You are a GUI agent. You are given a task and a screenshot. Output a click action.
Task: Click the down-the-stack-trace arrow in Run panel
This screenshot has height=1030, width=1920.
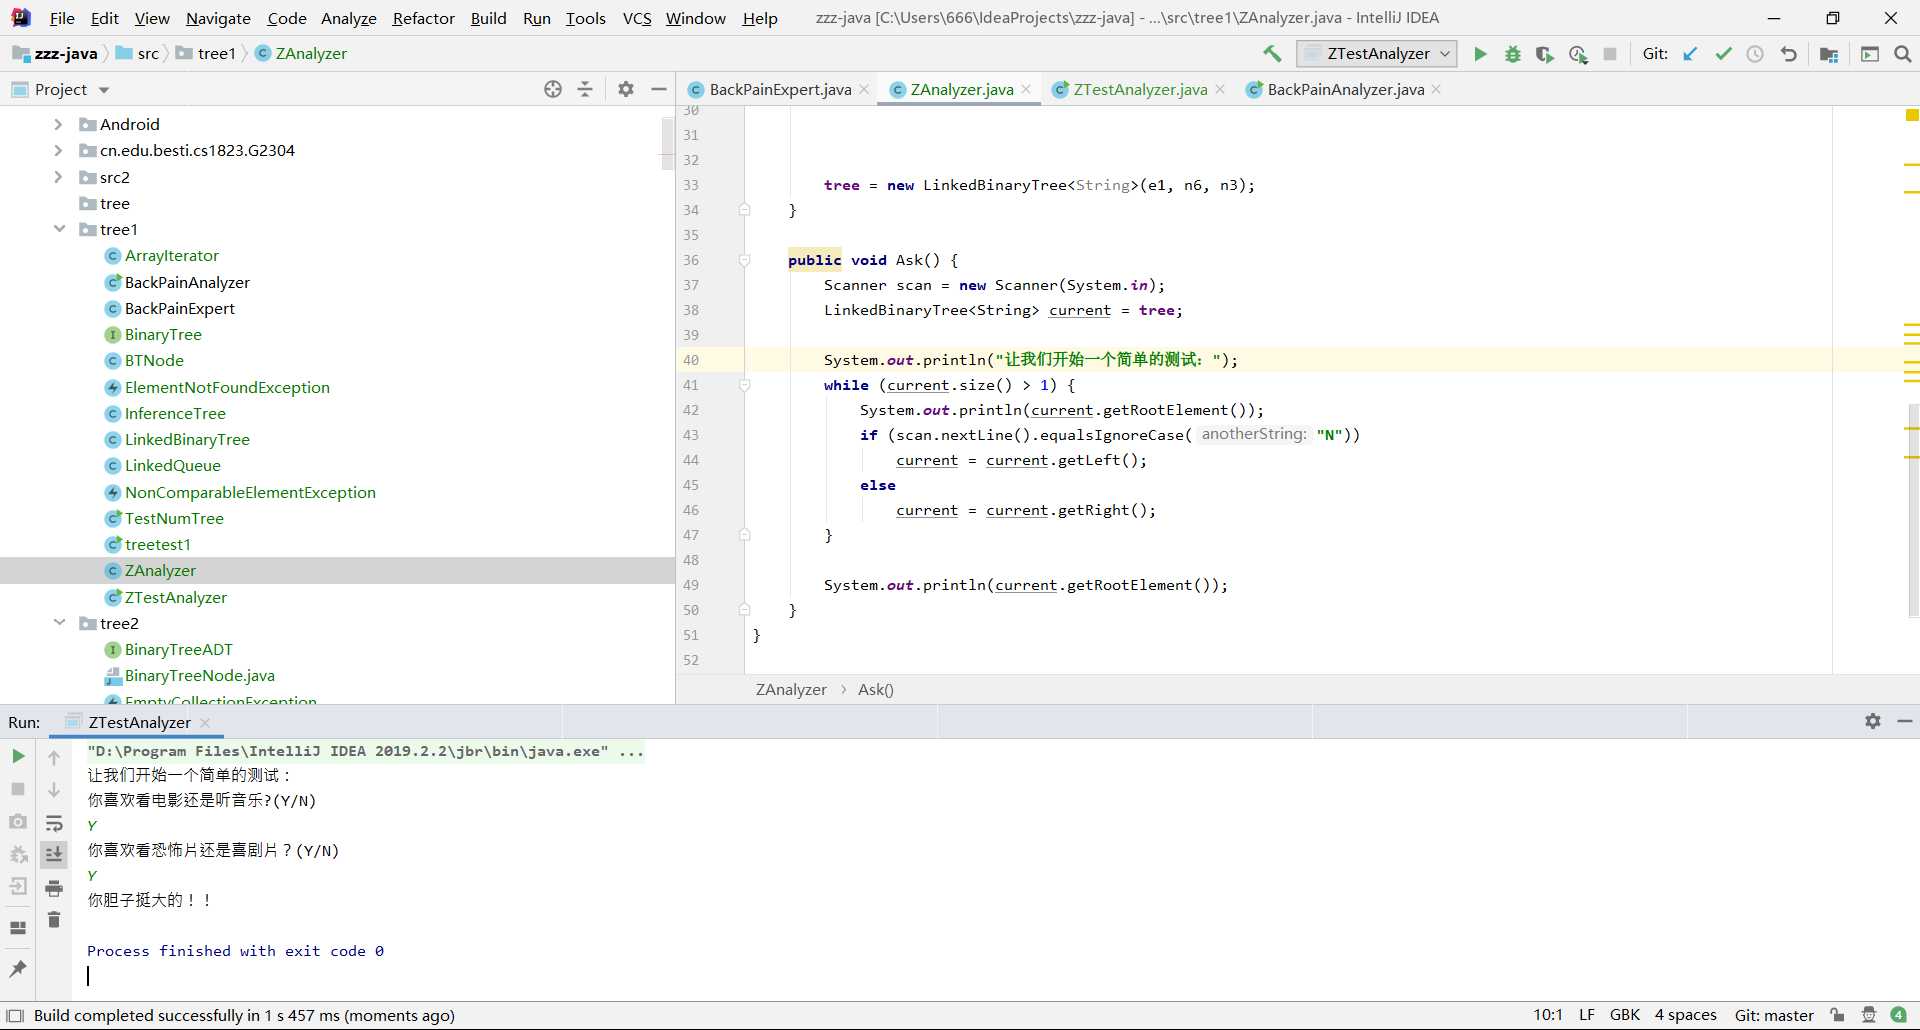click(54, 790)
